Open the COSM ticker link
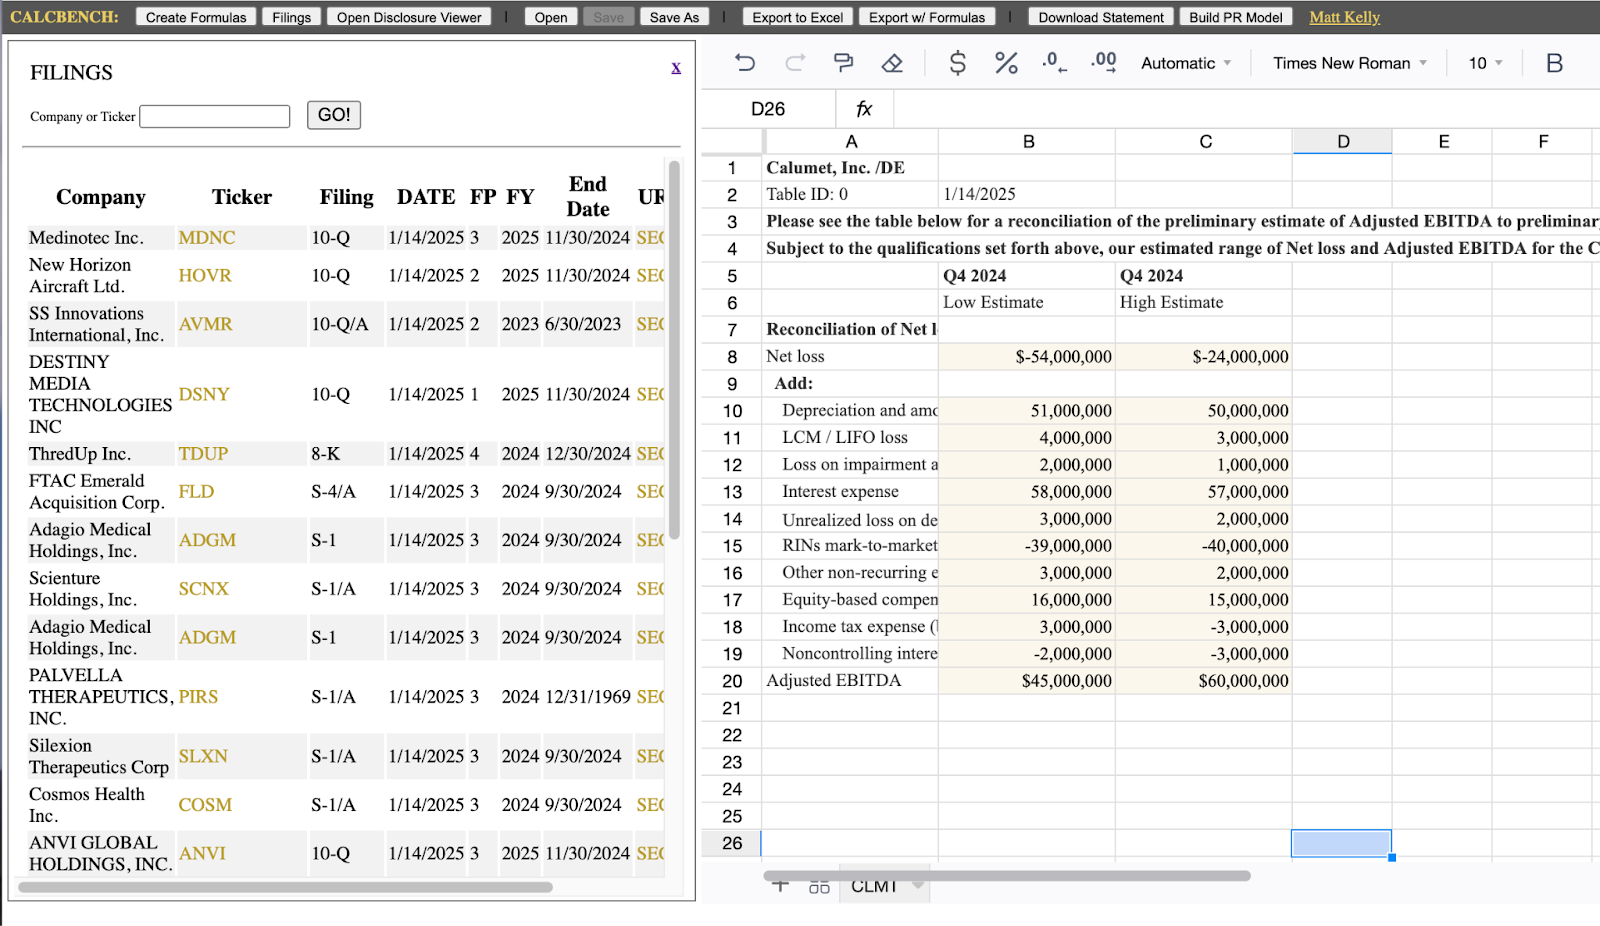This screenshot has height=926, width=1600. coord(205,805)
